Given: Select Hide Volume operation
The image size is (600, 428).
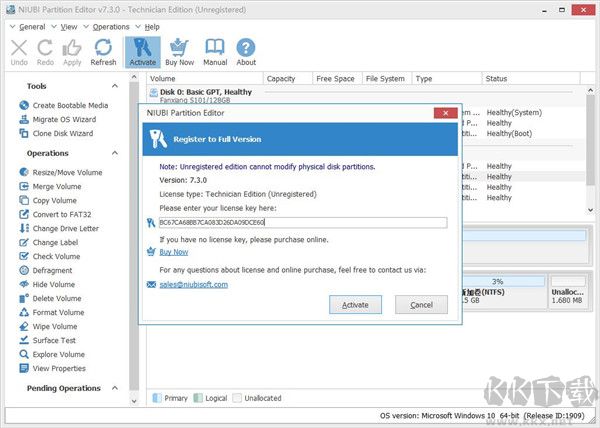Looking at the screenshot, I should [x=47, y=284].
